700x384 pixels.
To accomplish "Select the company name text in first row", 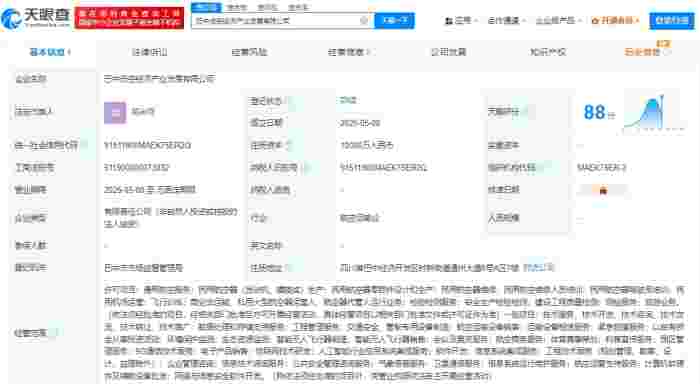I will 159,79.
